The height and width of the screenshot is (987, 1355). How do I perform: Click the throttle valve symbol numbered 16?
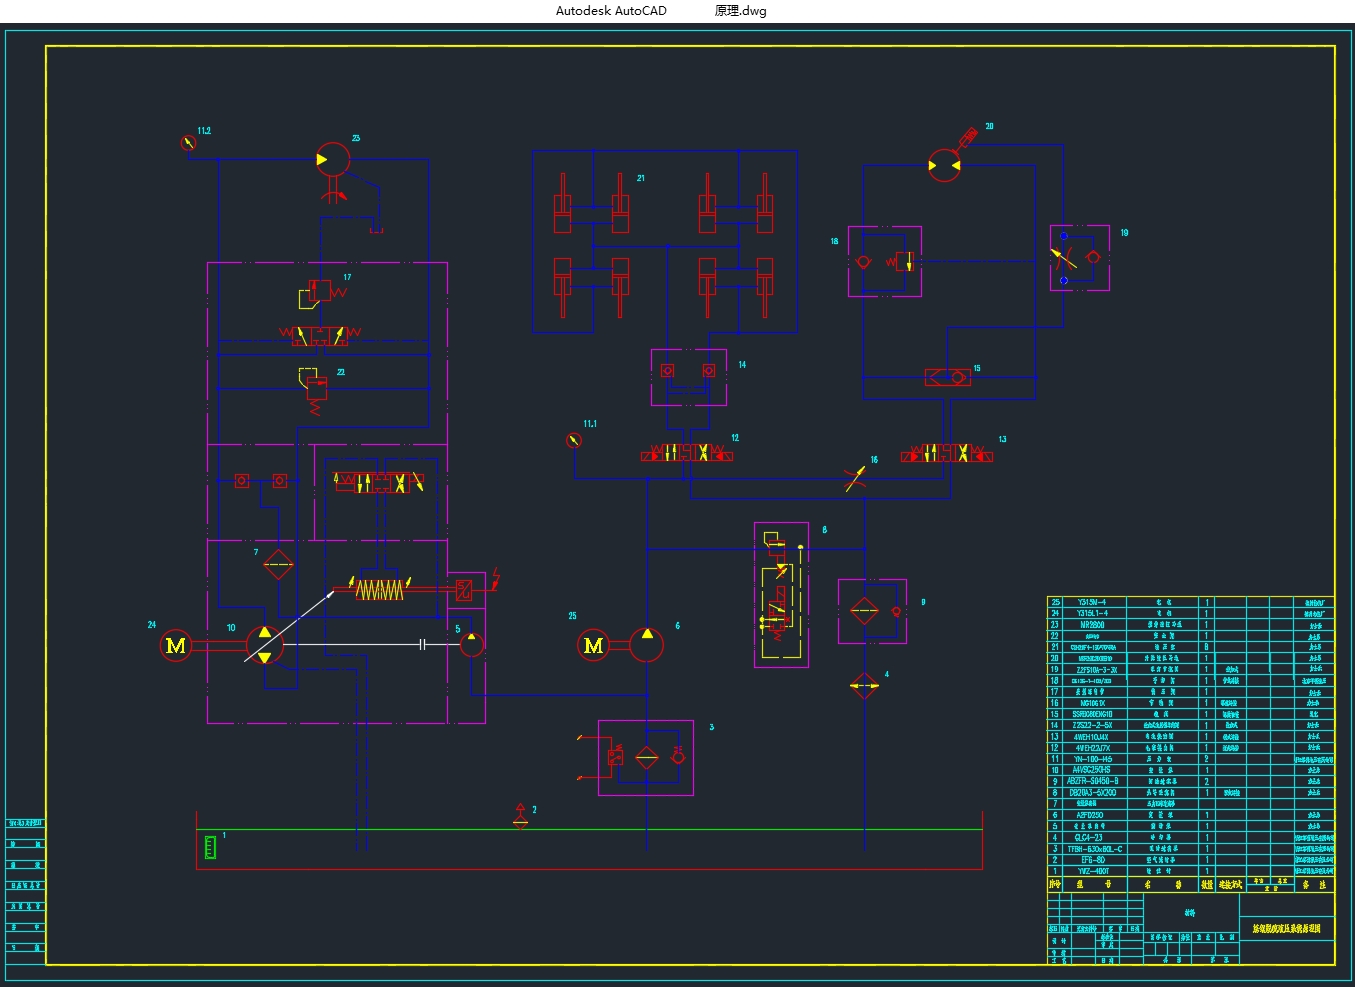855,478
